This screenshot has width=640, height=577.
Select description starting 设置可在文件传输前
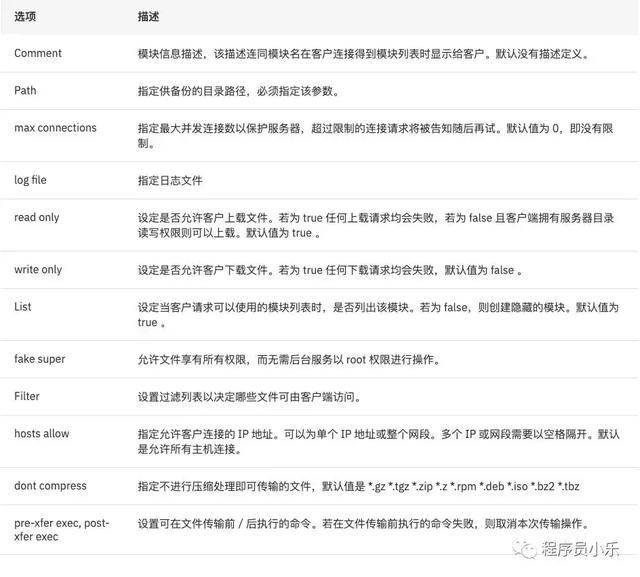click(x=364, y=523)
